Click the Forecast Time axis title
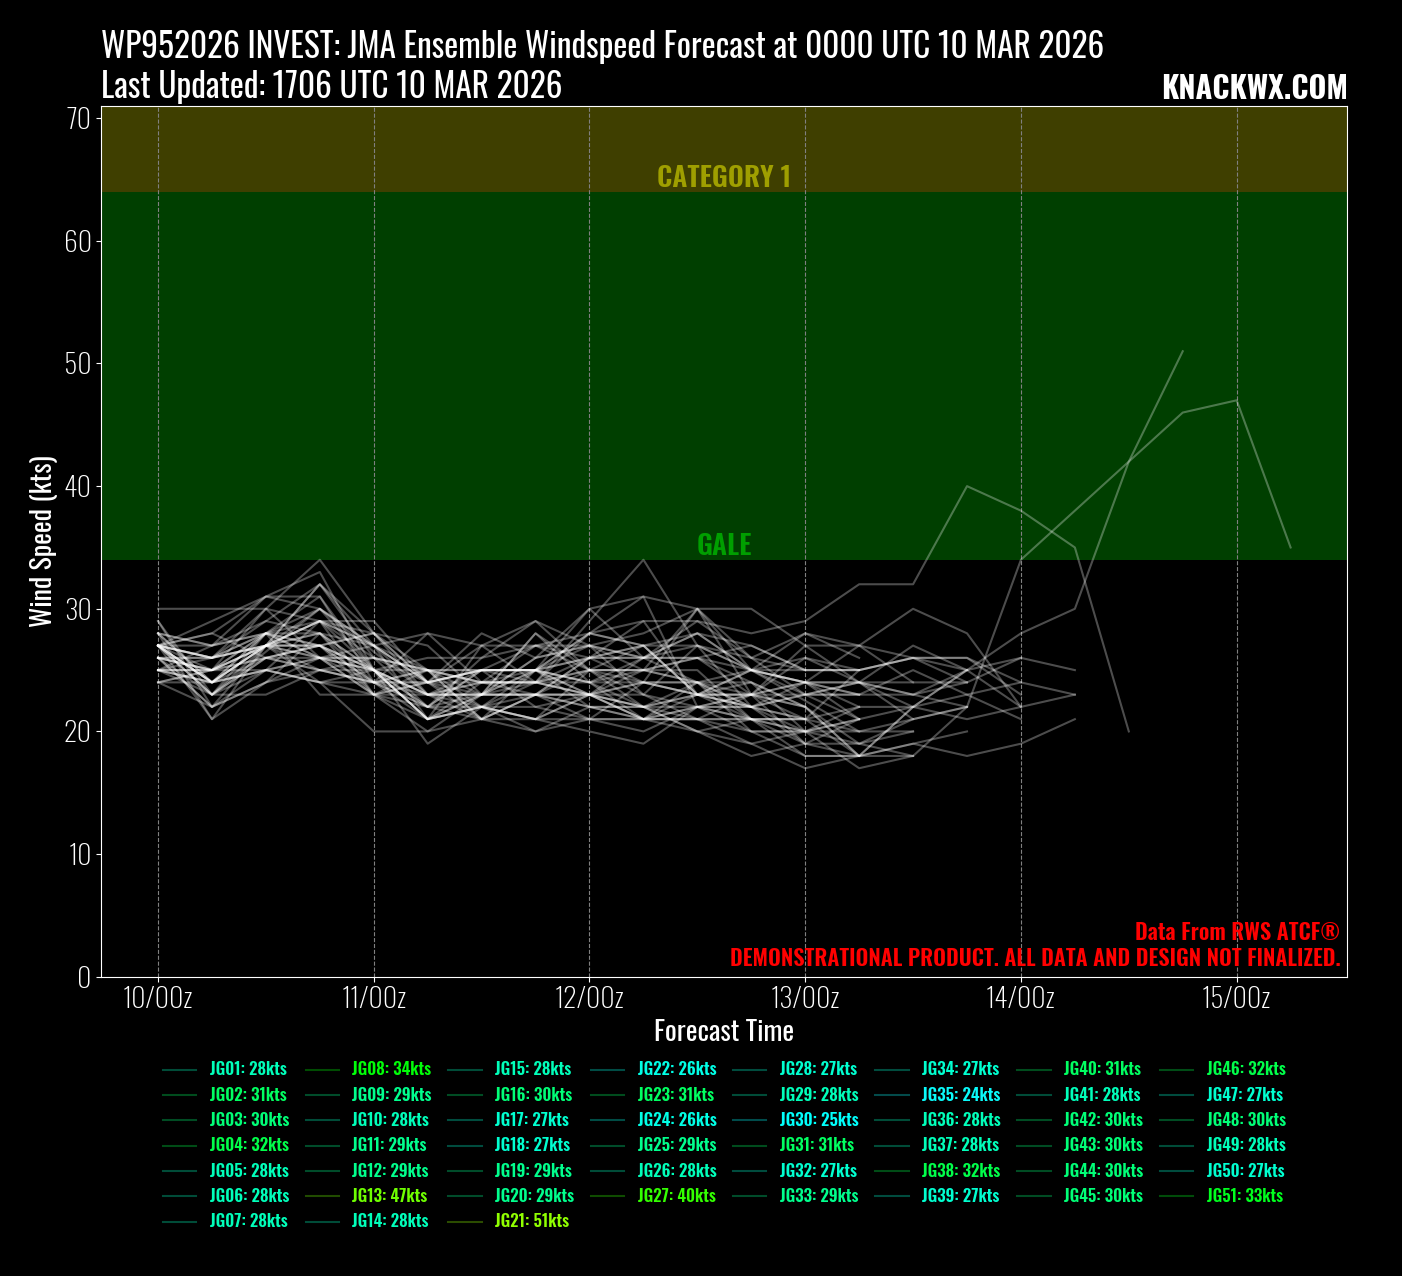This screenshot has height=1276, width=1402. click(723, 1031)
